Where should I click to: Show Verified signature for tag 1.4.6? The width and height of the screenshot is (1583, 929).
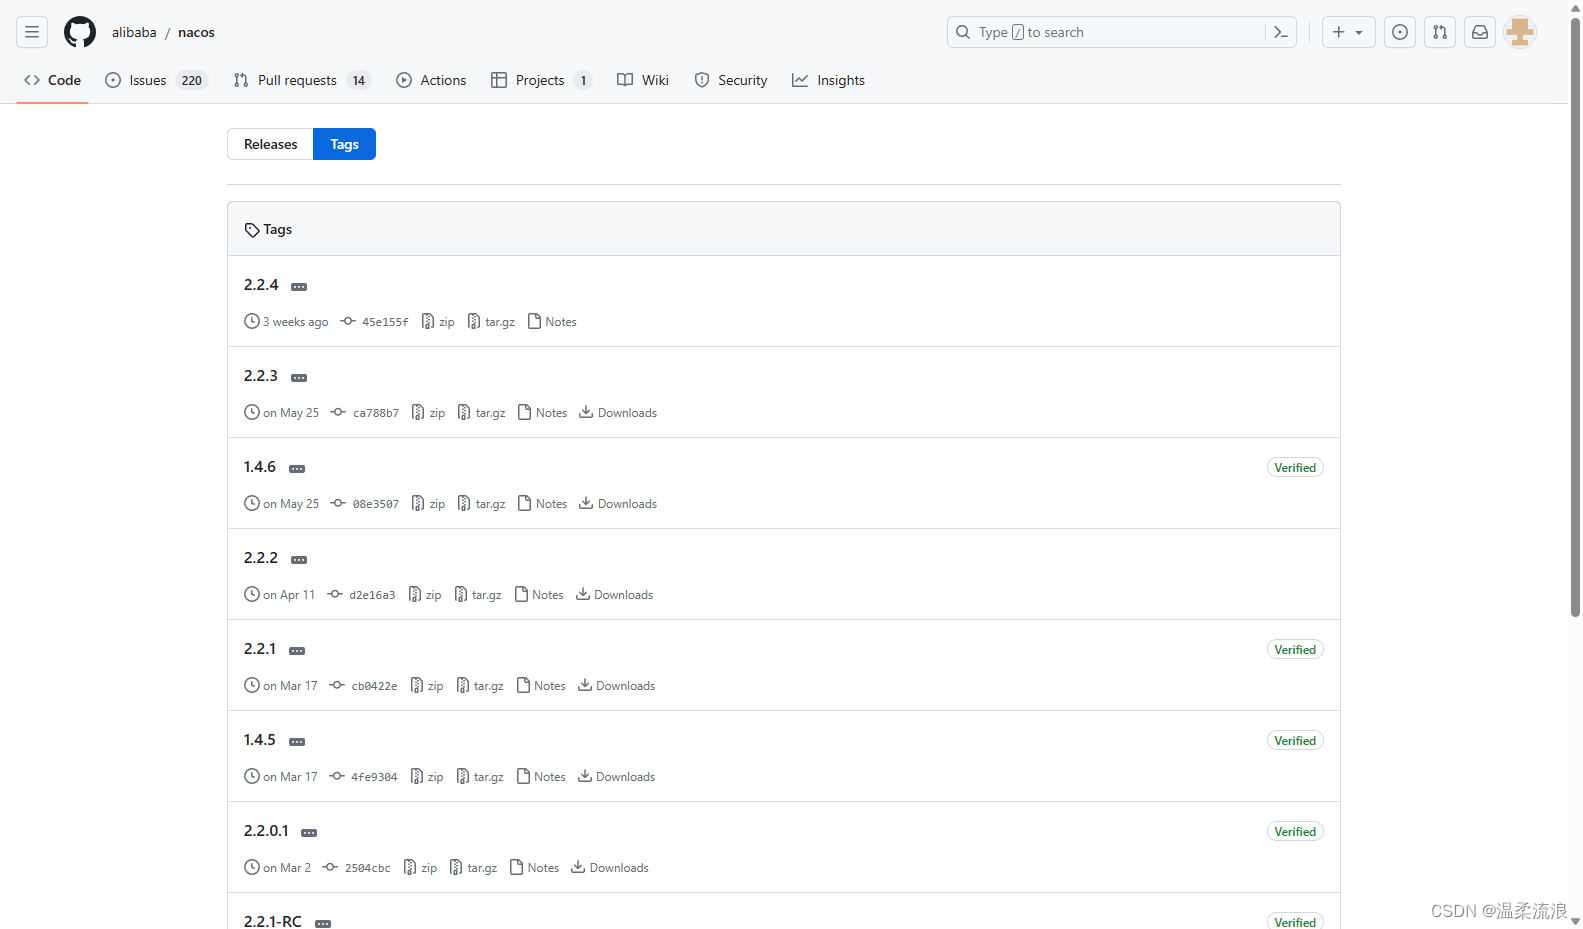point(1295,467)
